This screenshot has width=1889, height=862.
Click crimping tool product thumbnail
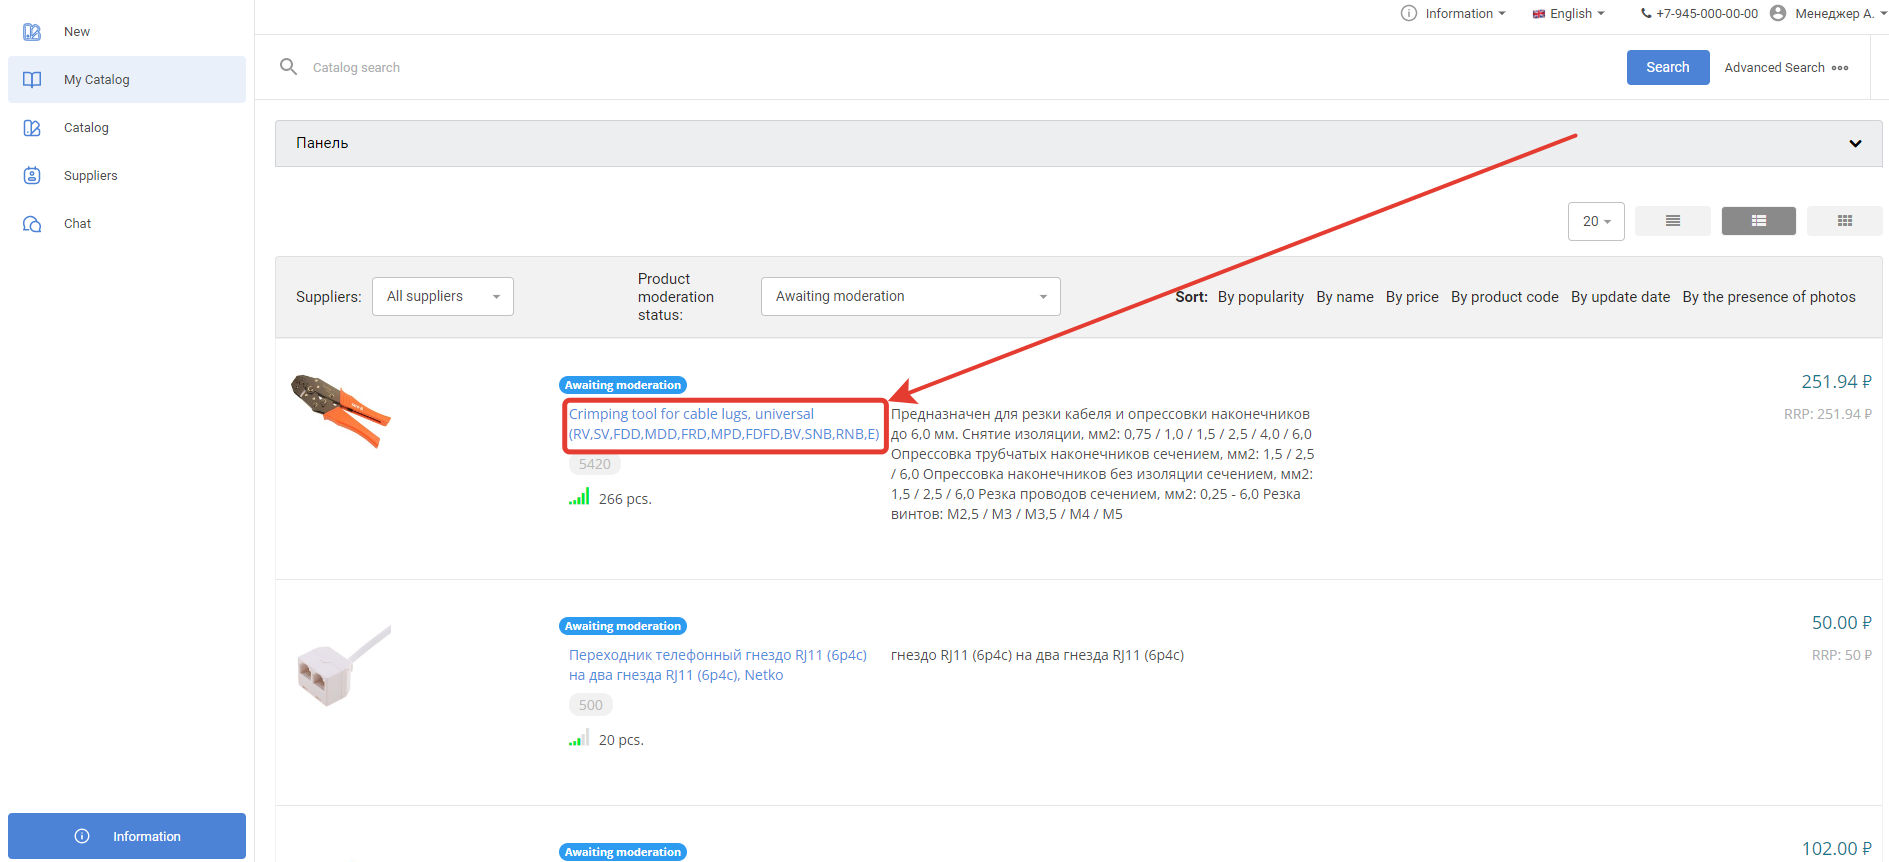[x=340, y=411]
